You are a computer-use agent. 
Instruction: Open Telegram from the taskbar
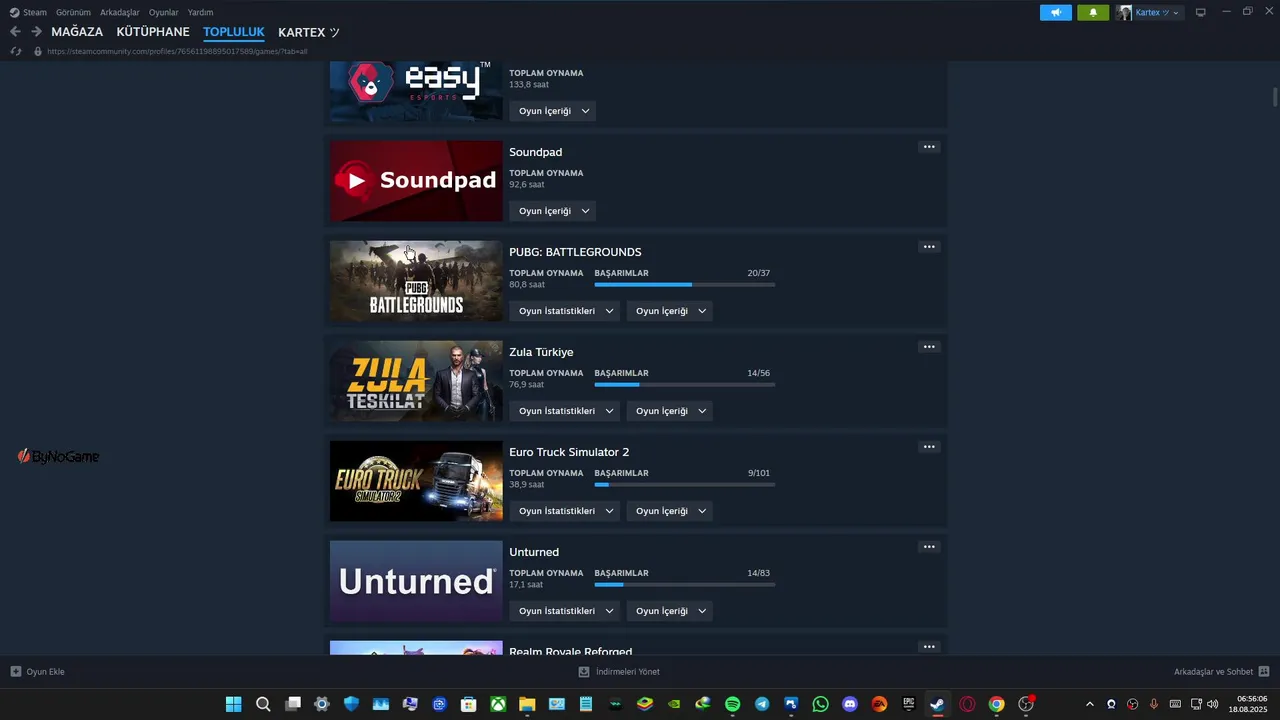coord(762,704)
